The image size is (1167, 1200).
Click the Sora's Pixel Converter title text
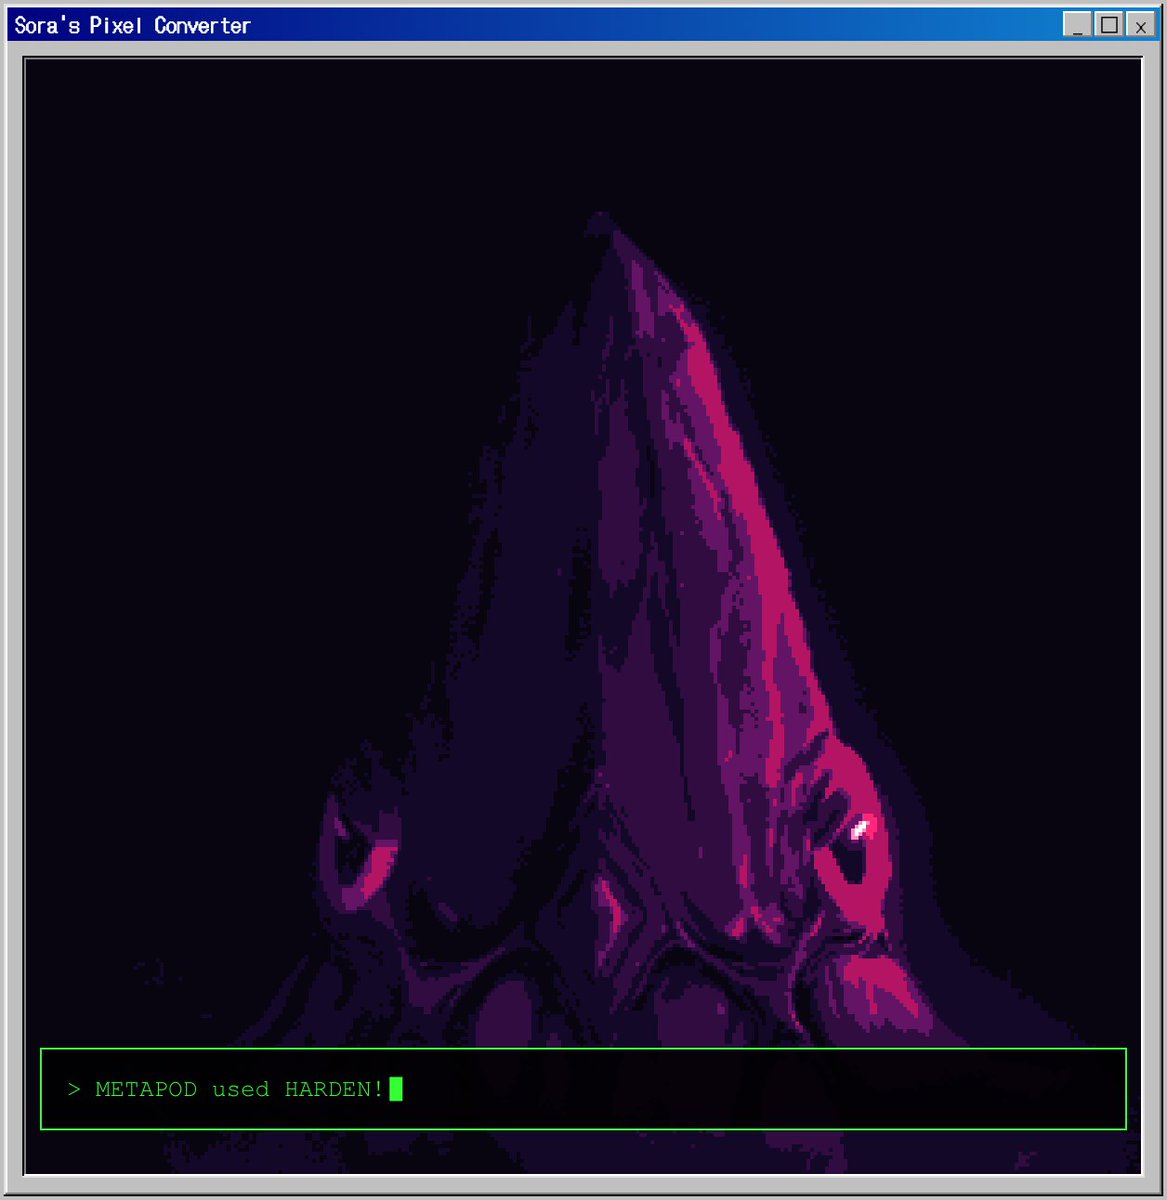(x=132, y=25)
